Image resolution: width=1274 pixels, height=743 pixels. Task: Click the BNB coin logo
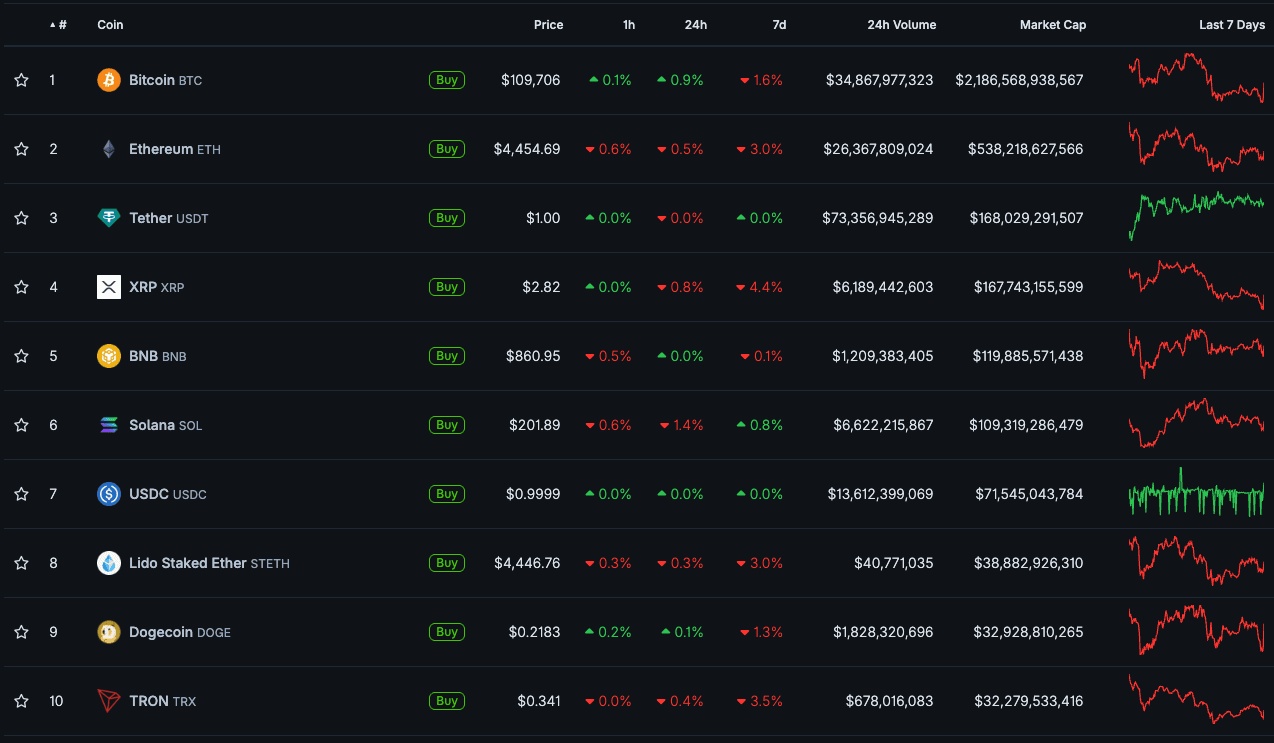[x=109, y=356]
